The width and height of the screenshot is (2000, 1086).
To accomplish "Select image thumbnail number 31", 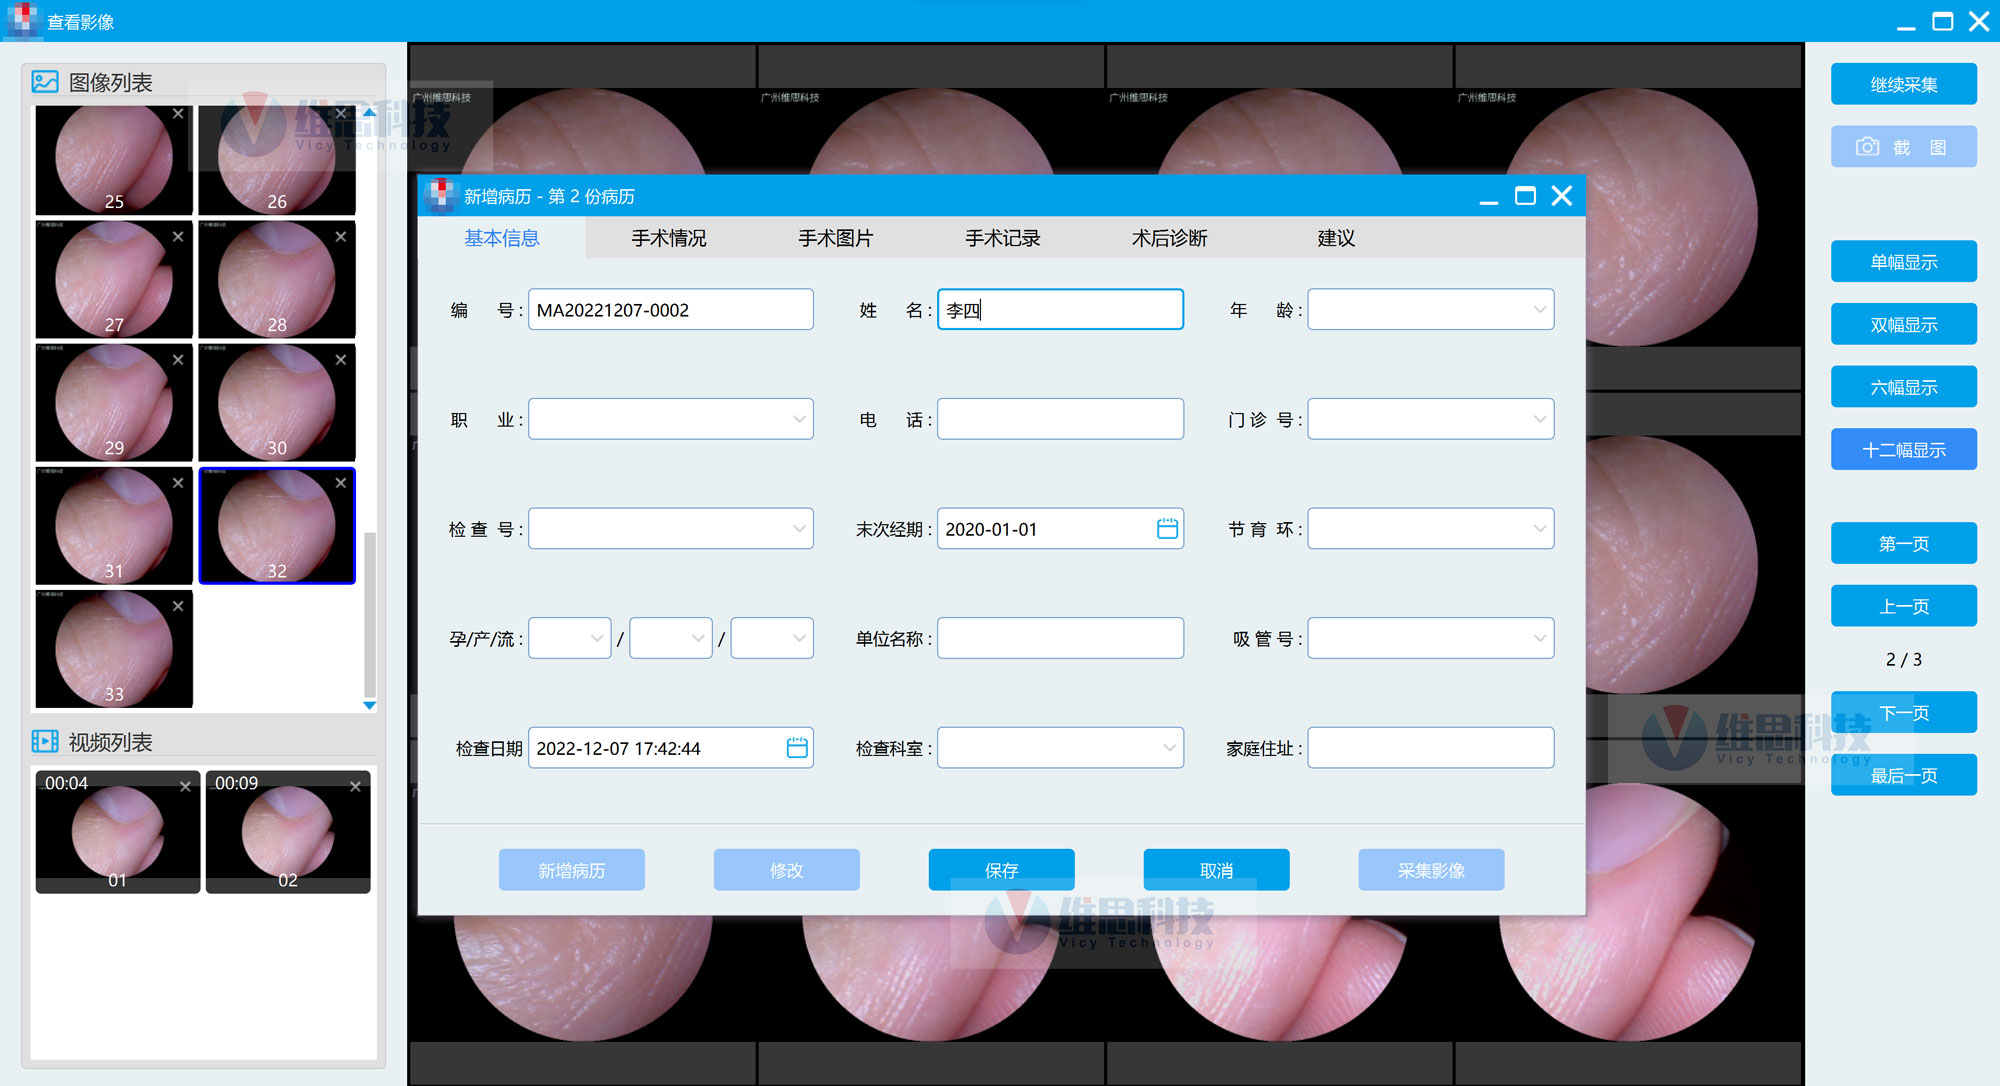I will point(114,526).
